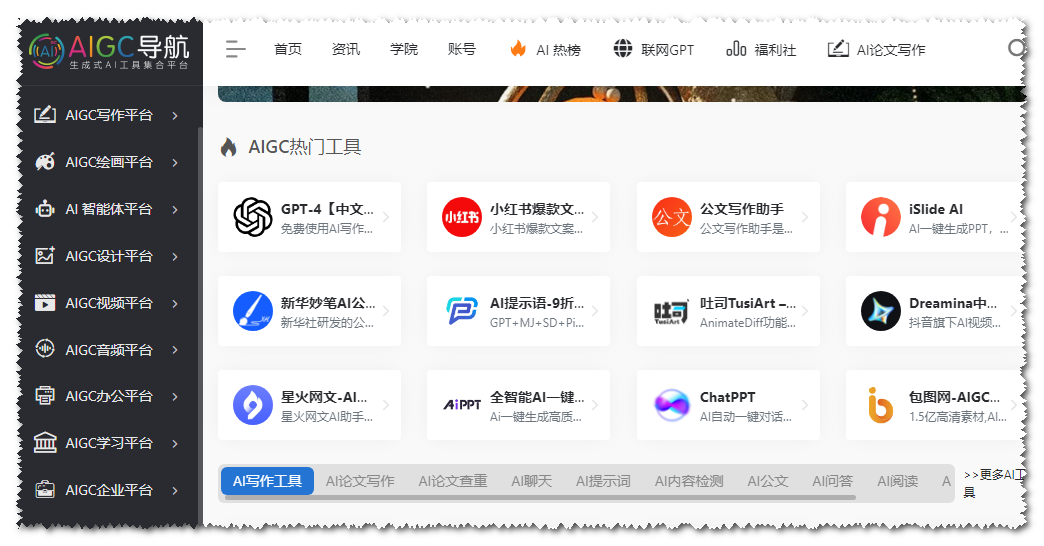This screenshot has height=546, width=1044.
Task: Switch to the AI内容检测 tab
Action: tap(688, 481)
